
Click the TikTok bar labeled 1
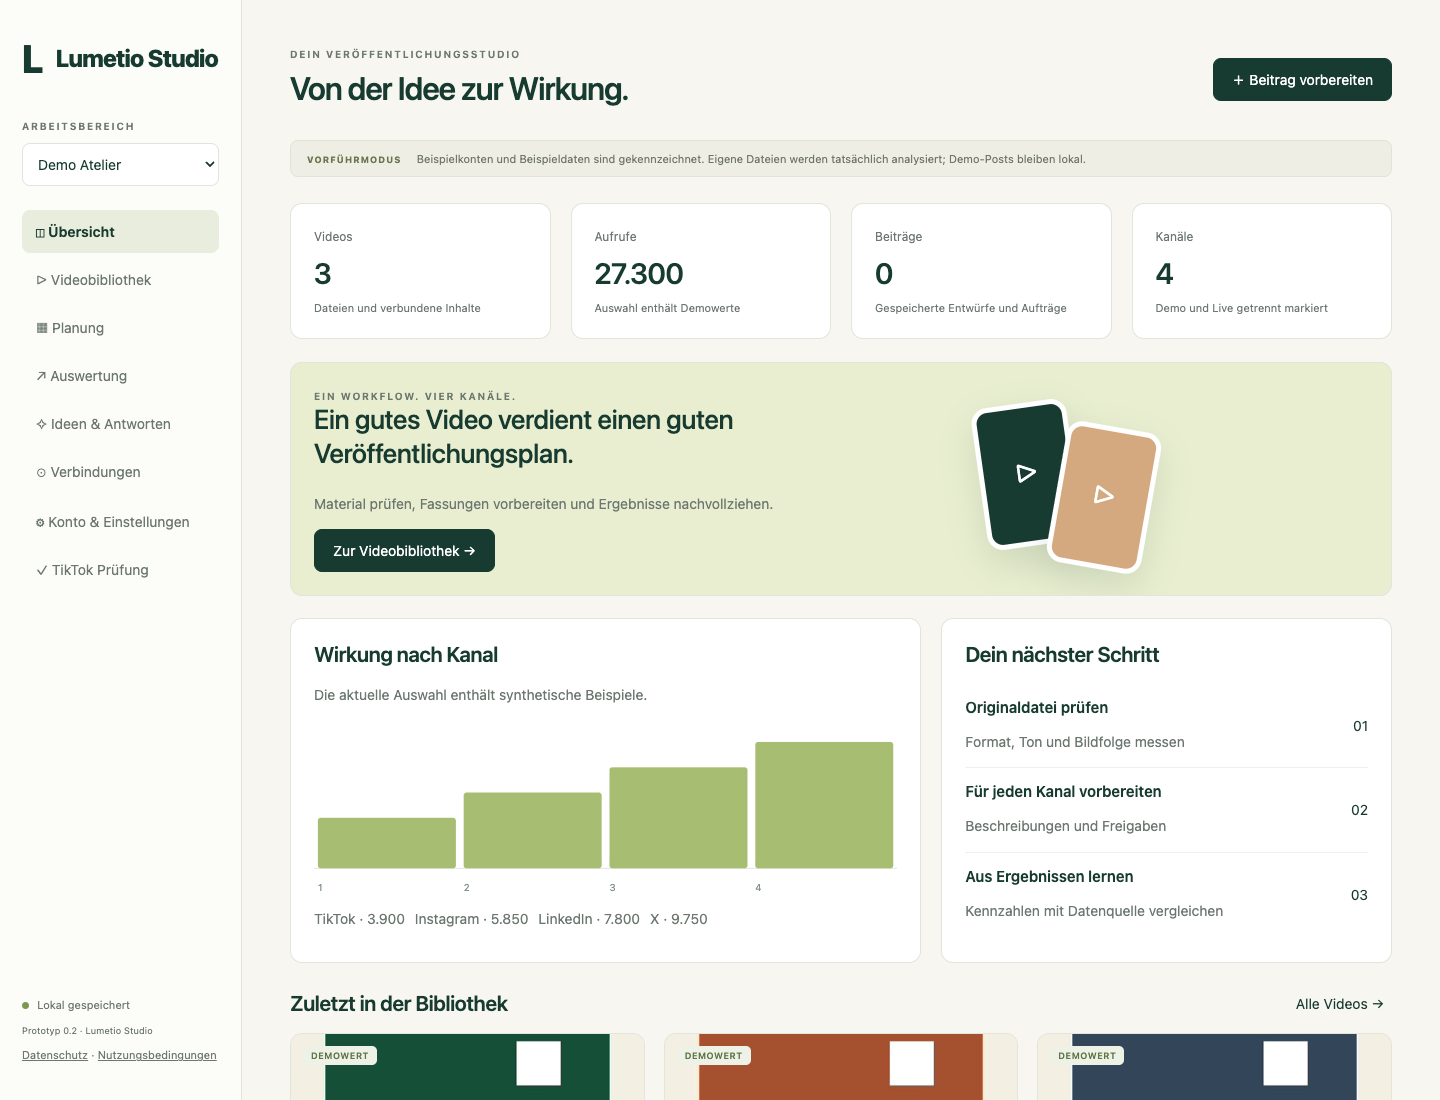coord(387,843)
